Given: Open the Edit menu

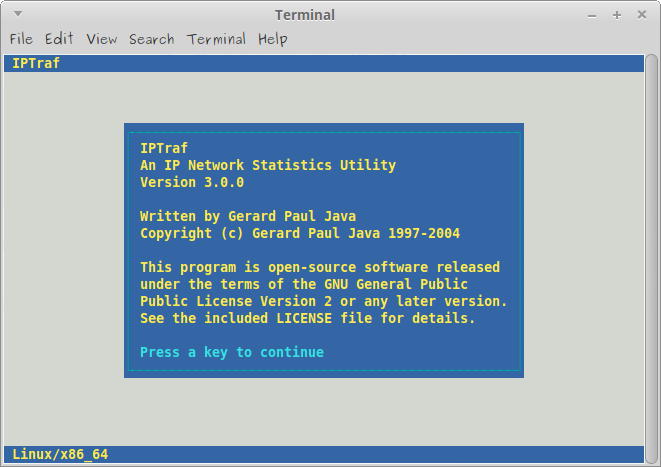Looking at the screenshot, I should (59, 39).
